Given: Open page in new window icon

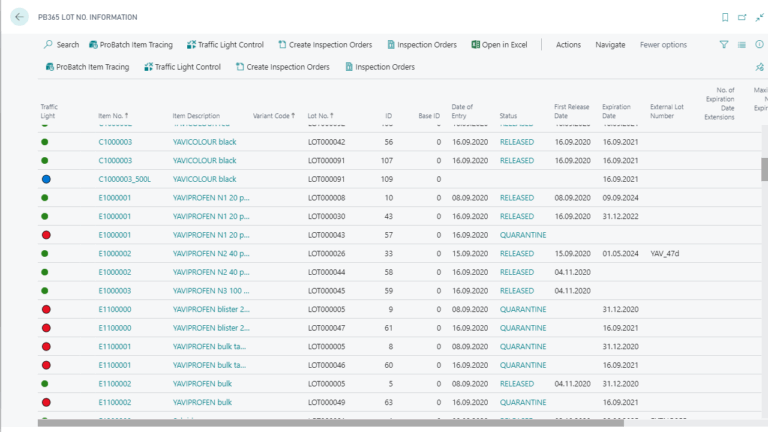Looking at the screenshot, I should click(x=742, y=17).
